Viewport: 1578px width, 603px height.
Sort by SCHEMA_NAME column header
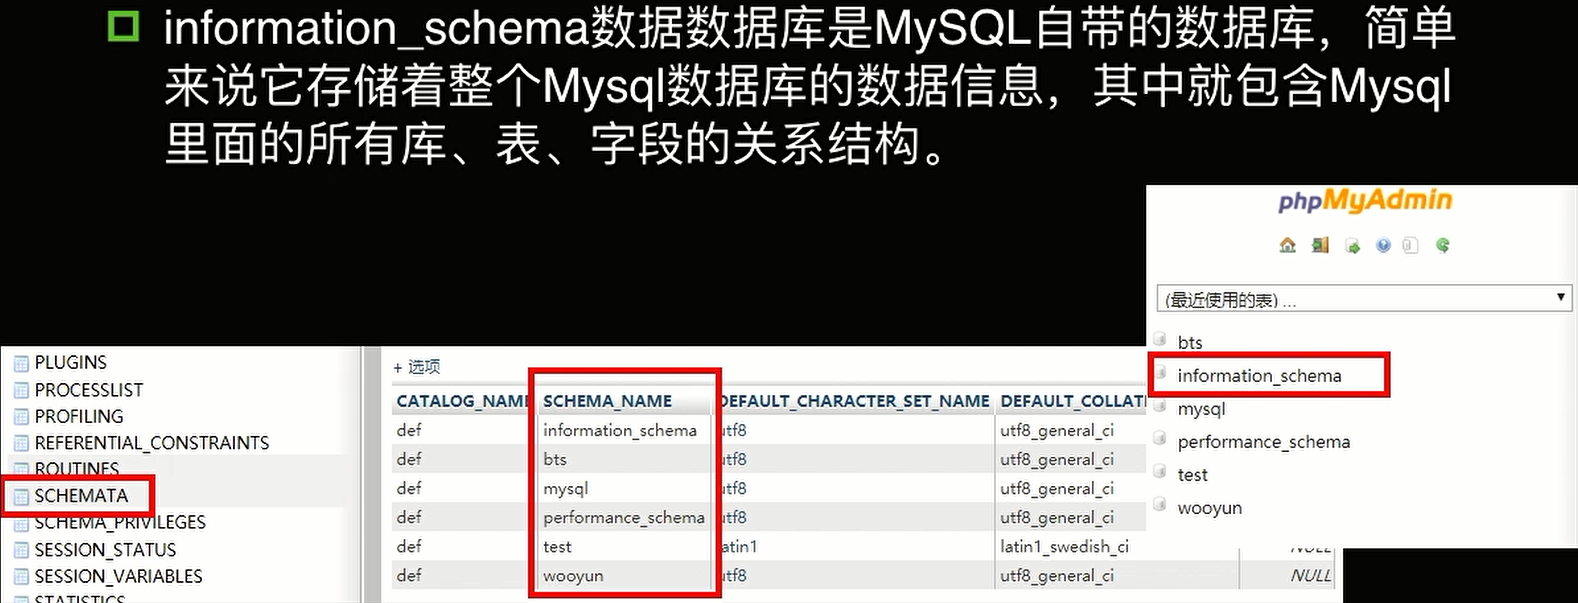[x=607, y=401]
